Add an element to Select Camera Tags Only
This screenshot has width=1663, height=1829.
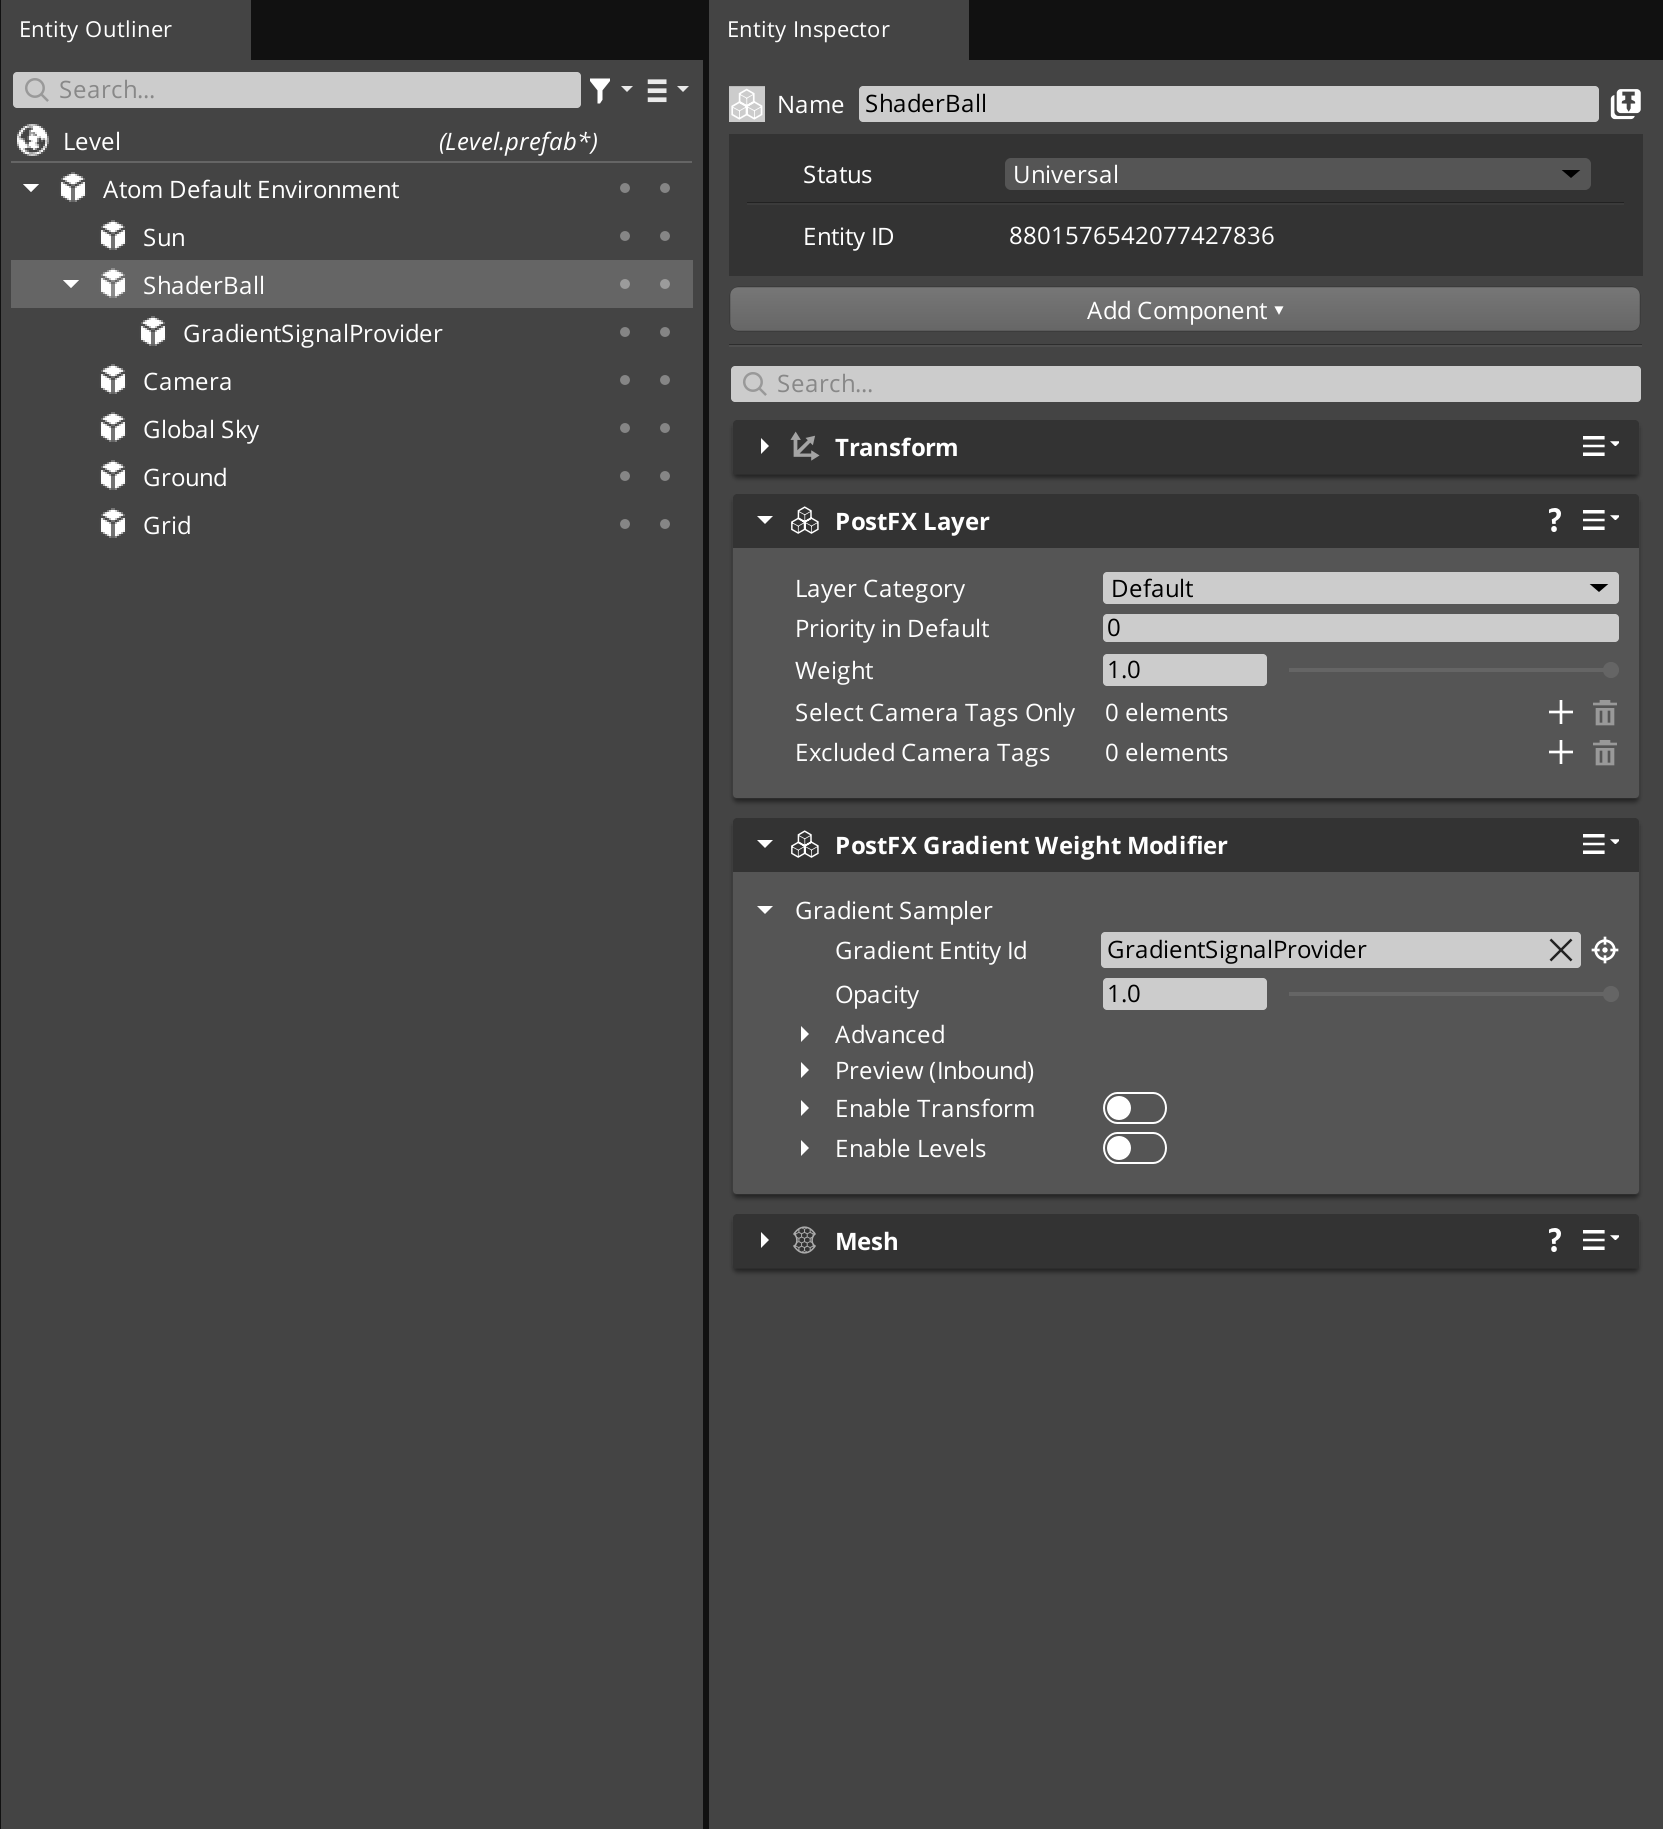click(x=1560, y=712)
